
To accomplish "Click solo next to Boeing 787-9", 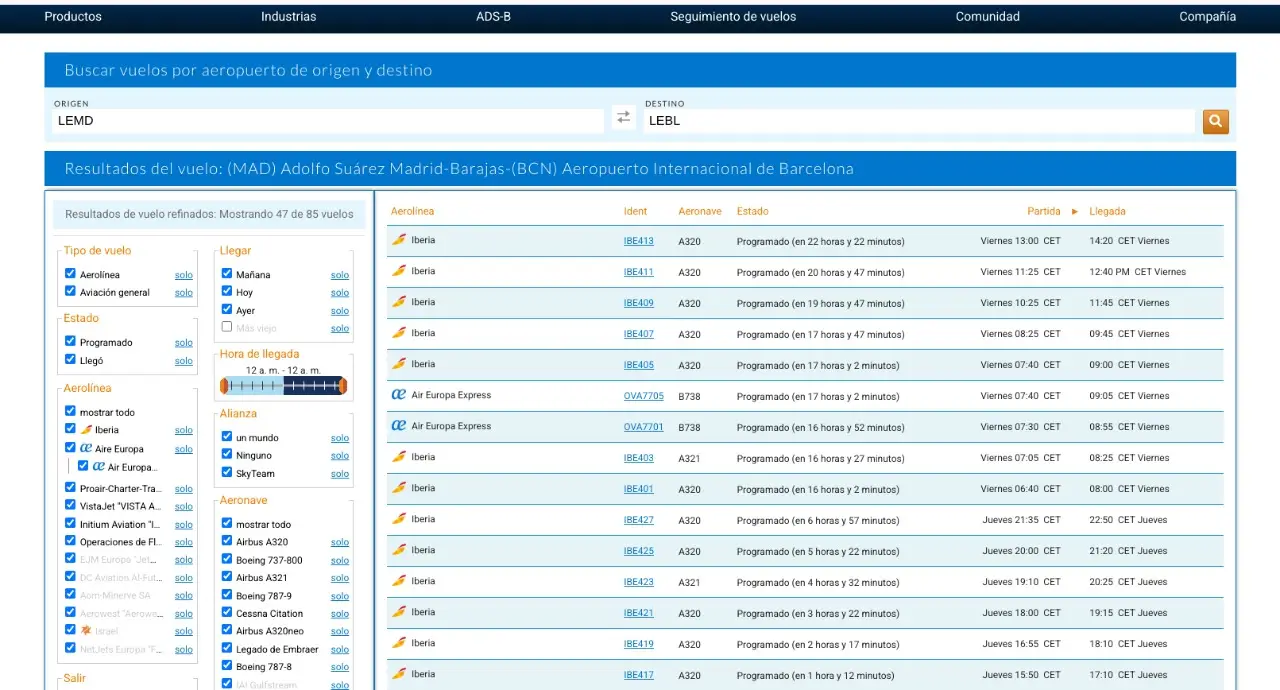I will tap(340, 596).
